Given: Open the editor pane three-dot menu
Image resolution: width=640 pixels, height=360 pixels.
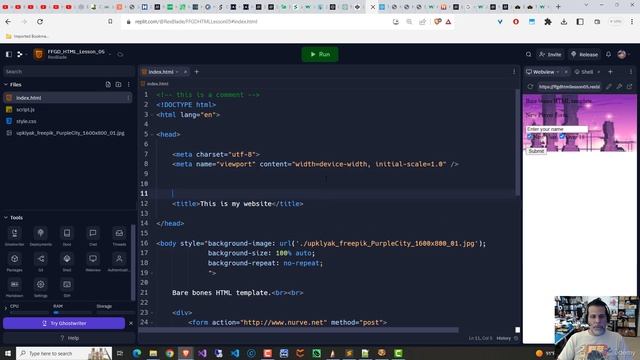Looking at the screenshot, I should tap(514, 72).
